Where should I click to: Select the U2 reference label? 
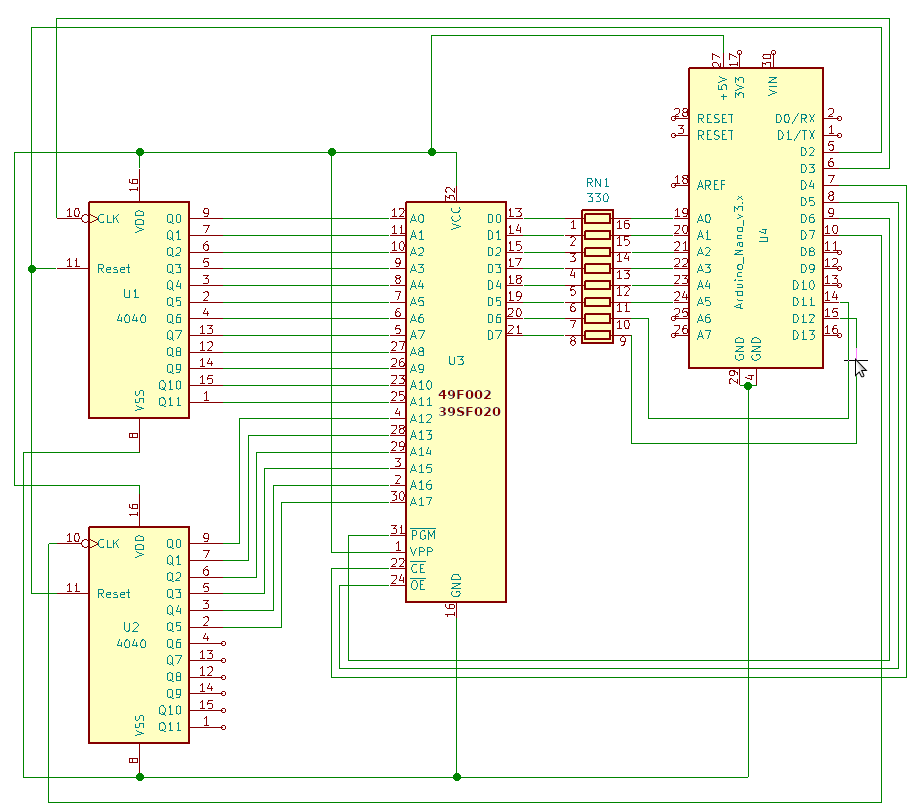click(x=131, y=627)
